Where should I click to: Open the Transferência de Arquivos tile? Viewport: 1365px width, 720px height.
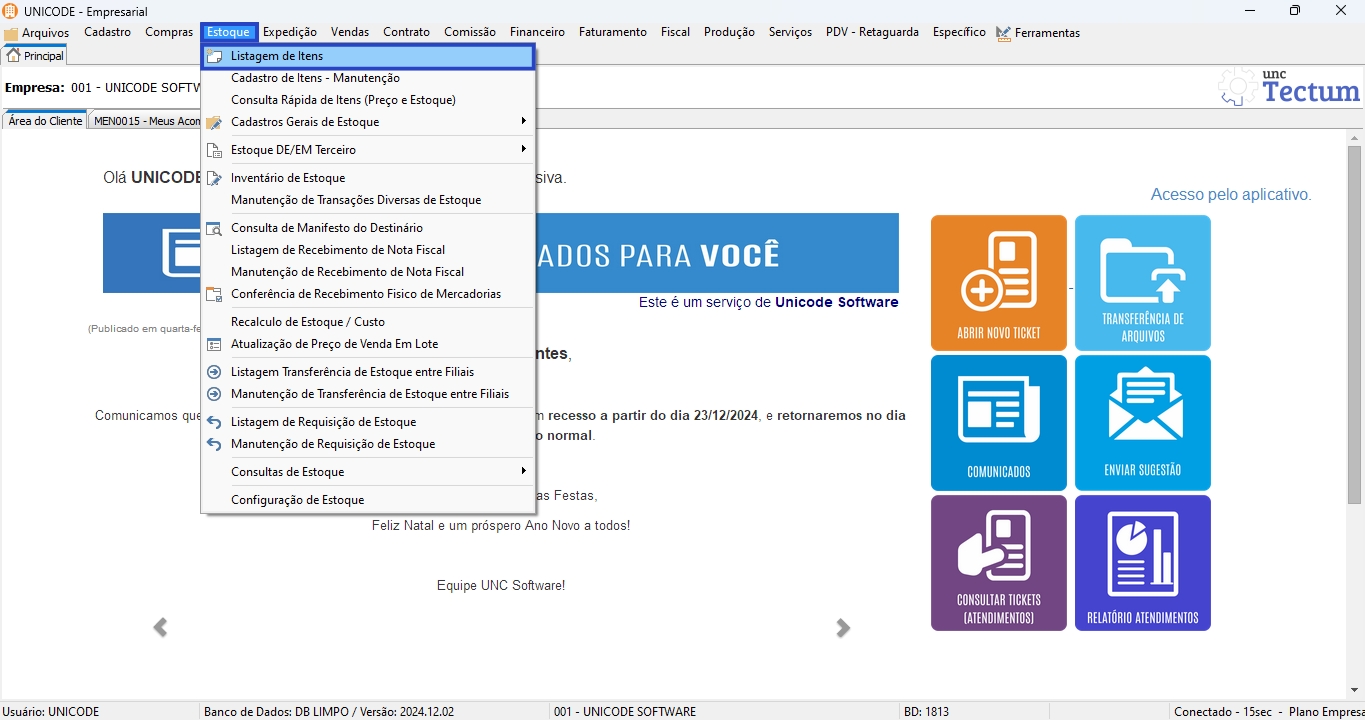pyautogui.click(x=1142, y=282)
